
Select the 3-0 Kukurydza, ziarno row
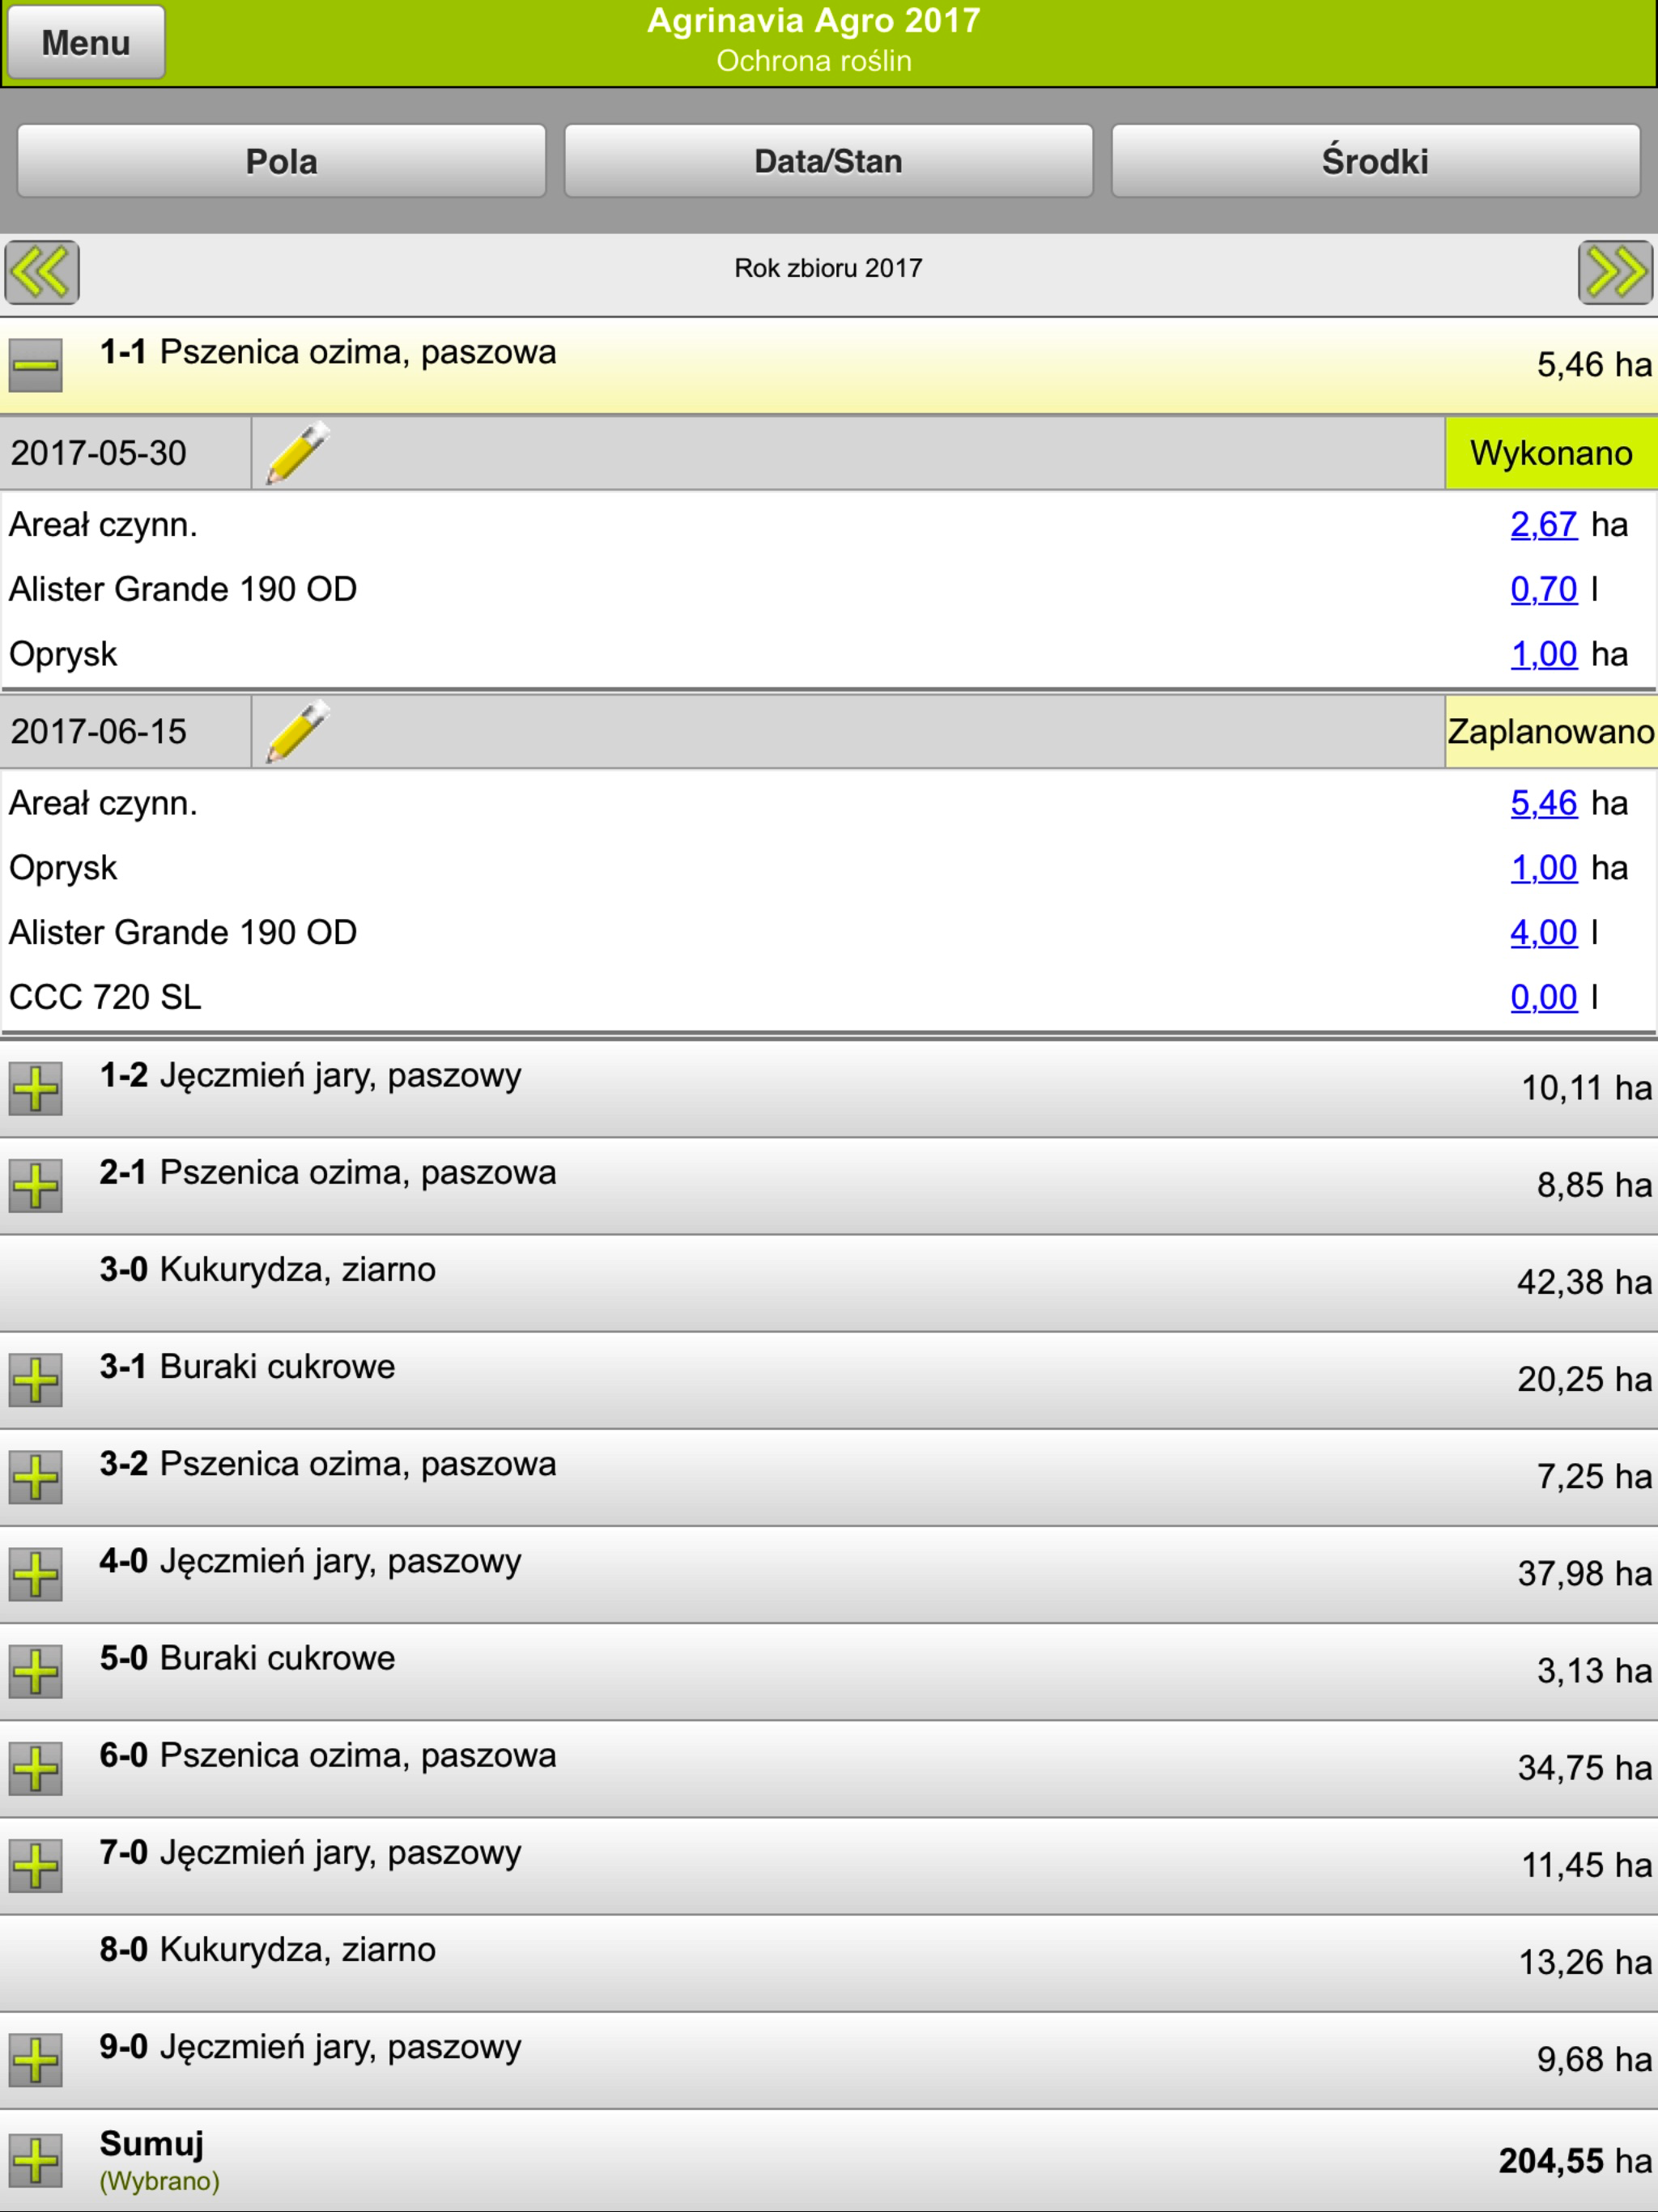click(x=829, y=1283)
